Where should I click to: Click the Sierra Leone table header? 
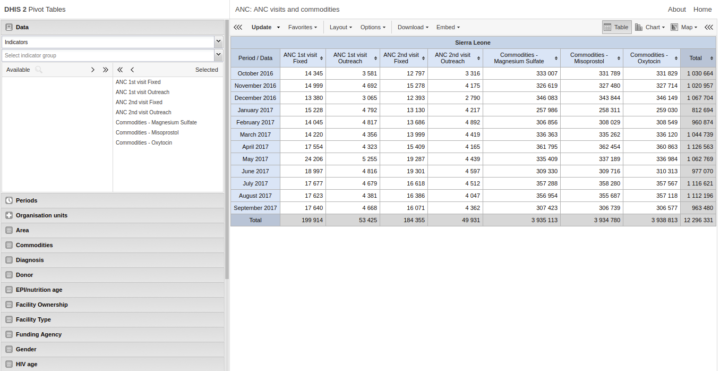tap(473, 43)
